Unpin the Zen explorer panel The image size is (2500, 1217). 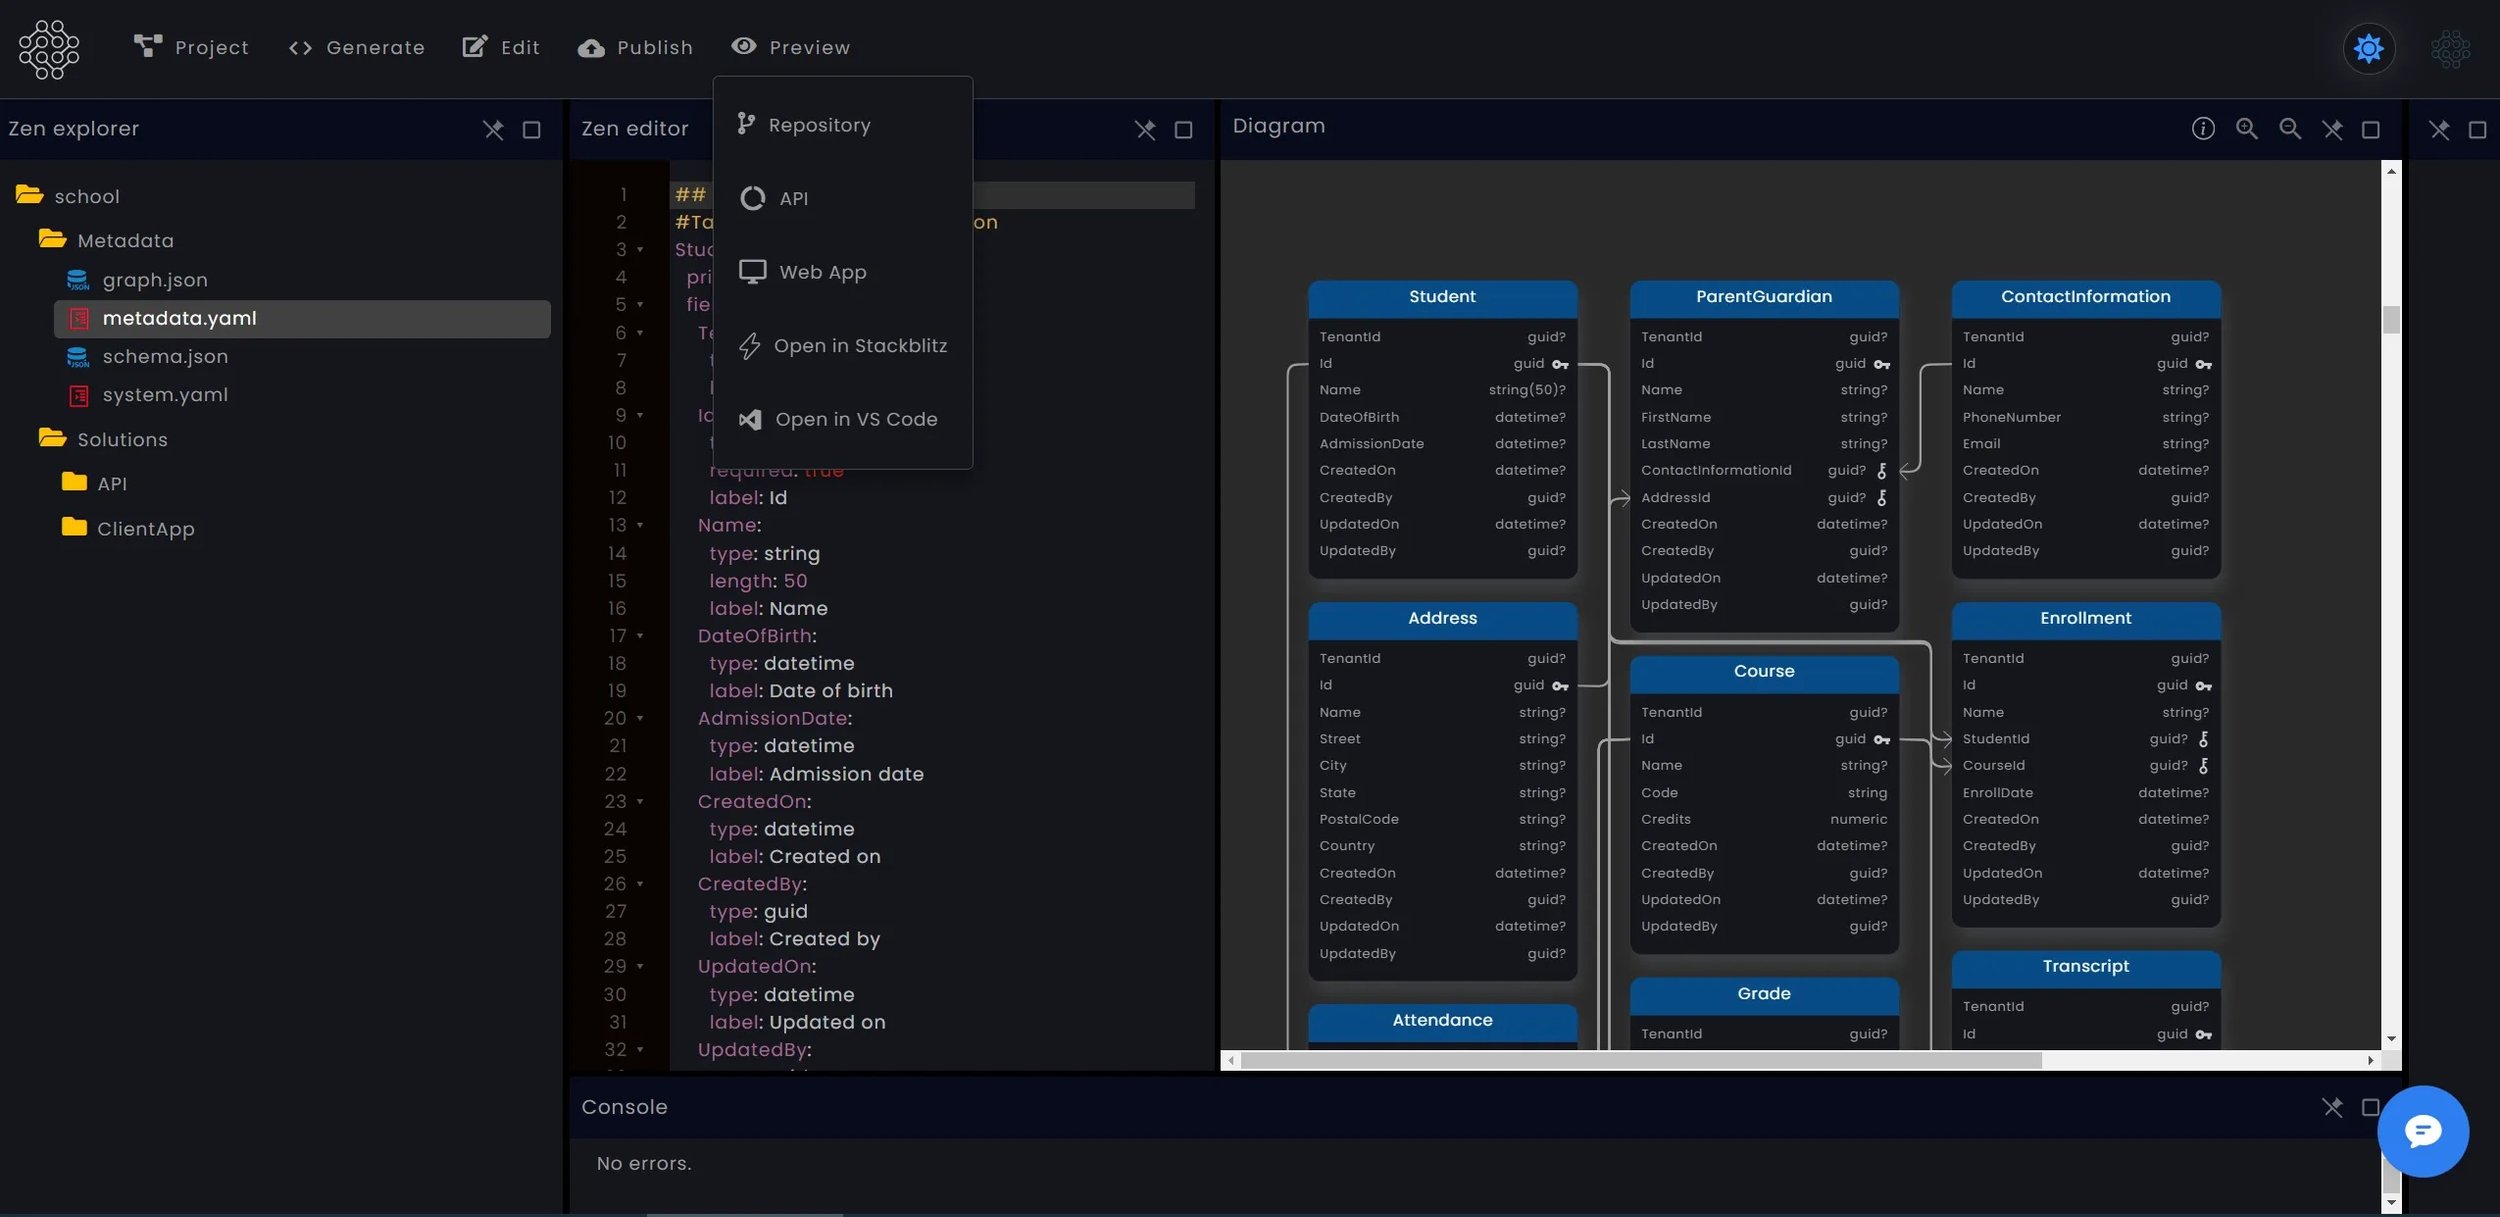[x=493, y=130]
